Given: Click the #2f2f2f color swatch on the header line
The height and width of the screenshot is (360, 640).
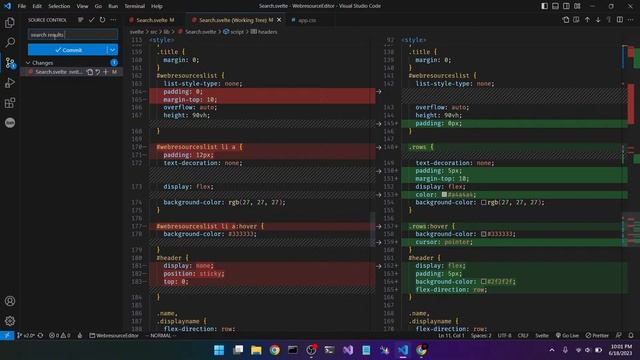Looking at the screenshot, I should click(483, 282).
